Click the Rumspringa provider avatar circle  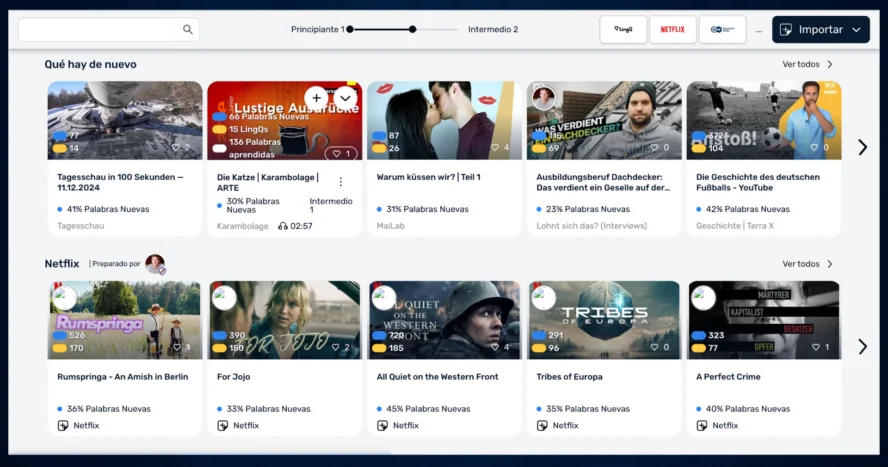(64, 298)
